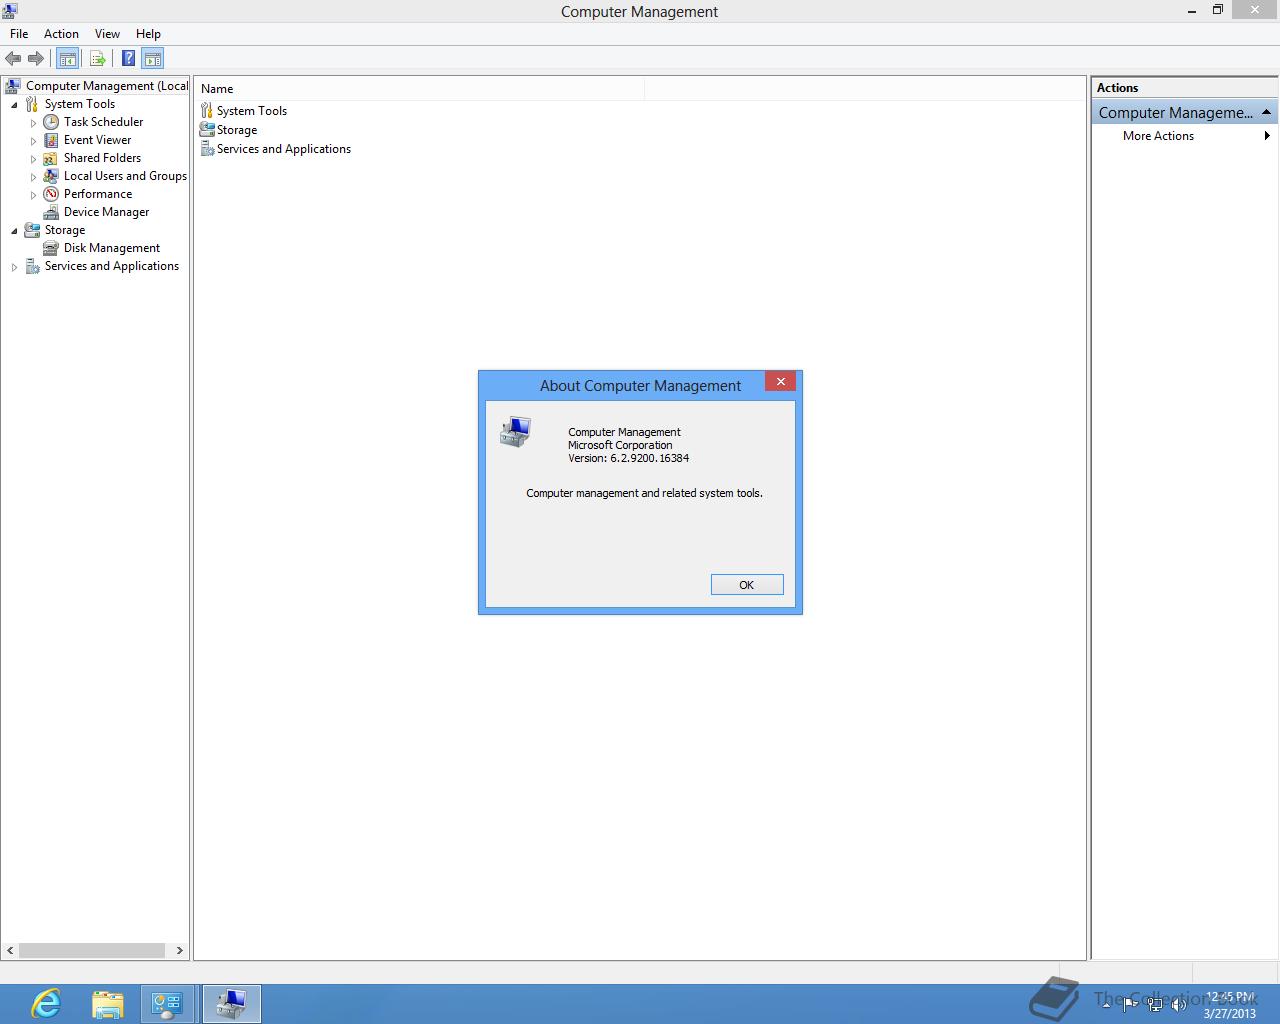Select the Show/Hide Console Tree toolbar icon
Image resolution: width=1280 pixels, height=1024 pixels.
tap(67, 58)
